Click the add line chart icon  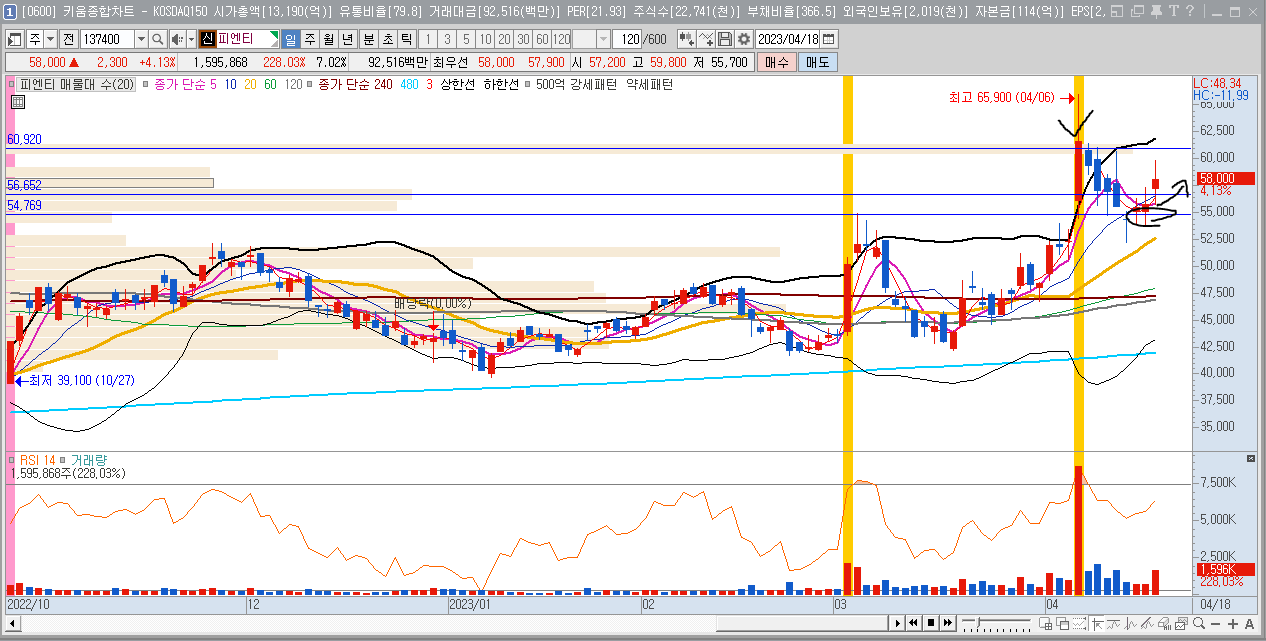click(706, 39)
